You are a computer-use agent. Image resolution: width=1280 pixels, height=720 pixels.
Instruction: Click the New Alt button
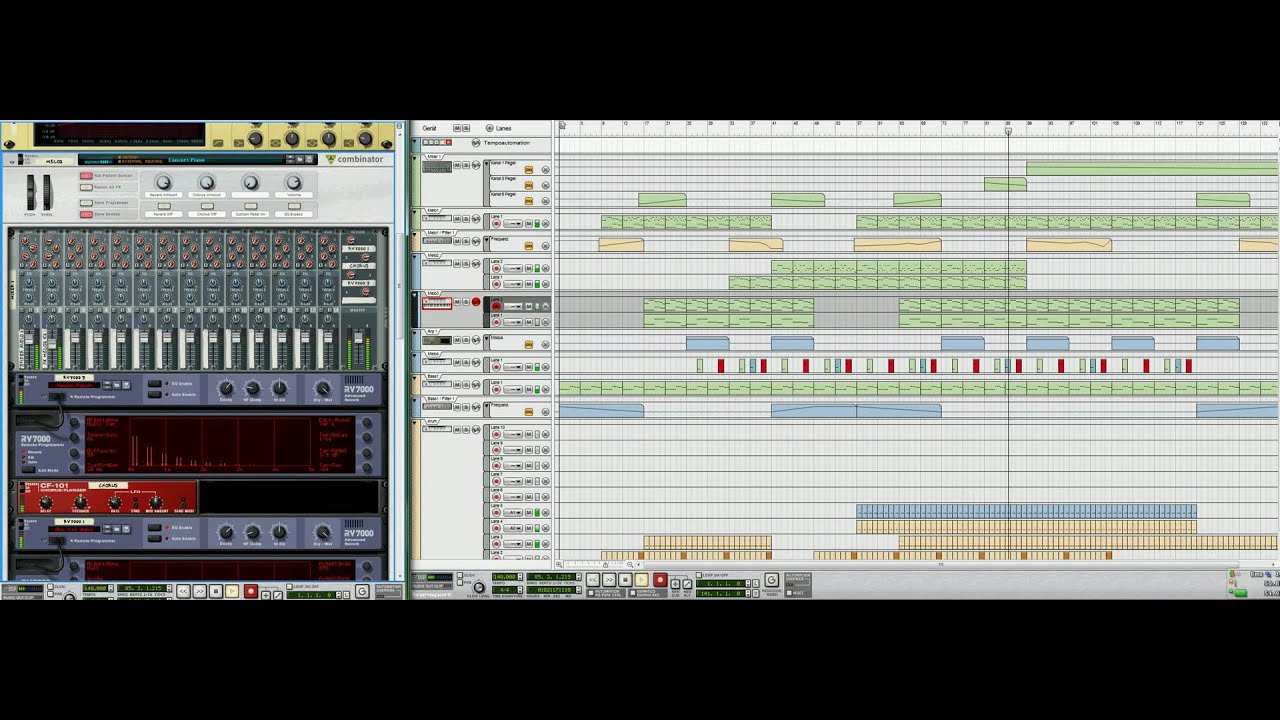coord(687,584)
